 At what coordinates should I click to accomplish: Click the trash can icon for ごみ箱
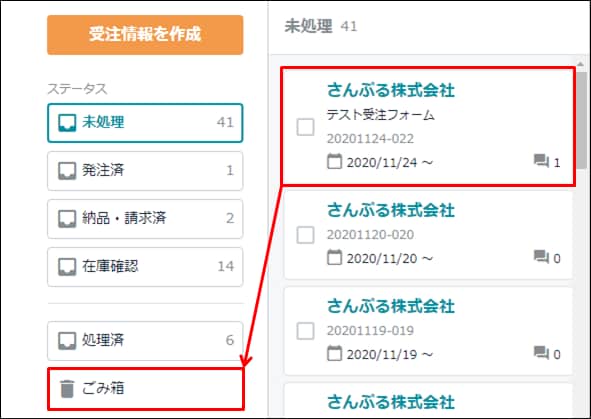tap(67, 389)
